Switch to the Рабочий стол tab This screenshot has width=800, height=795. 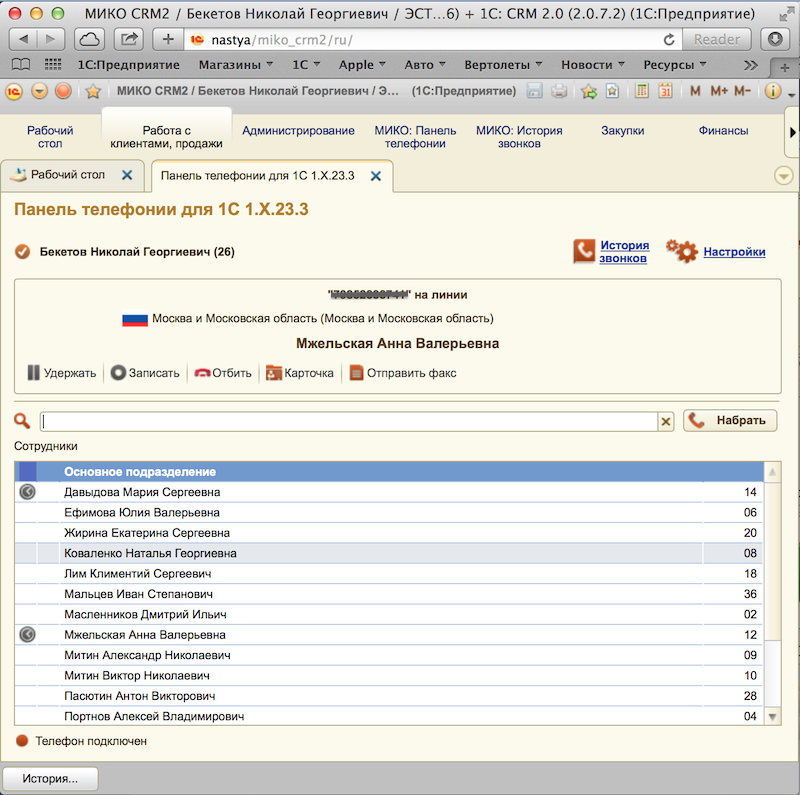coord(68,175)
